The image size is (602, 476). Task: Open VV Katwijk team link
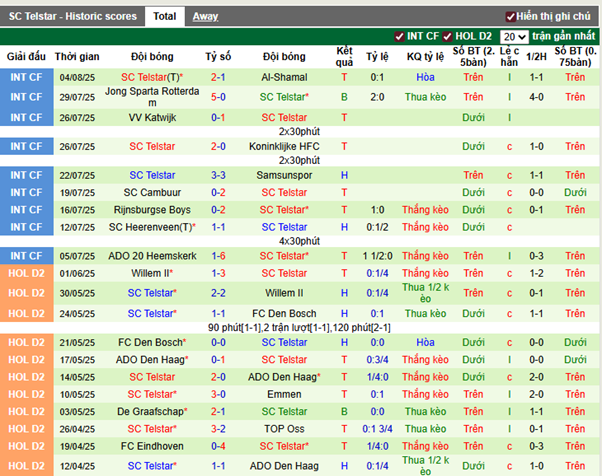tap(152, 117)
